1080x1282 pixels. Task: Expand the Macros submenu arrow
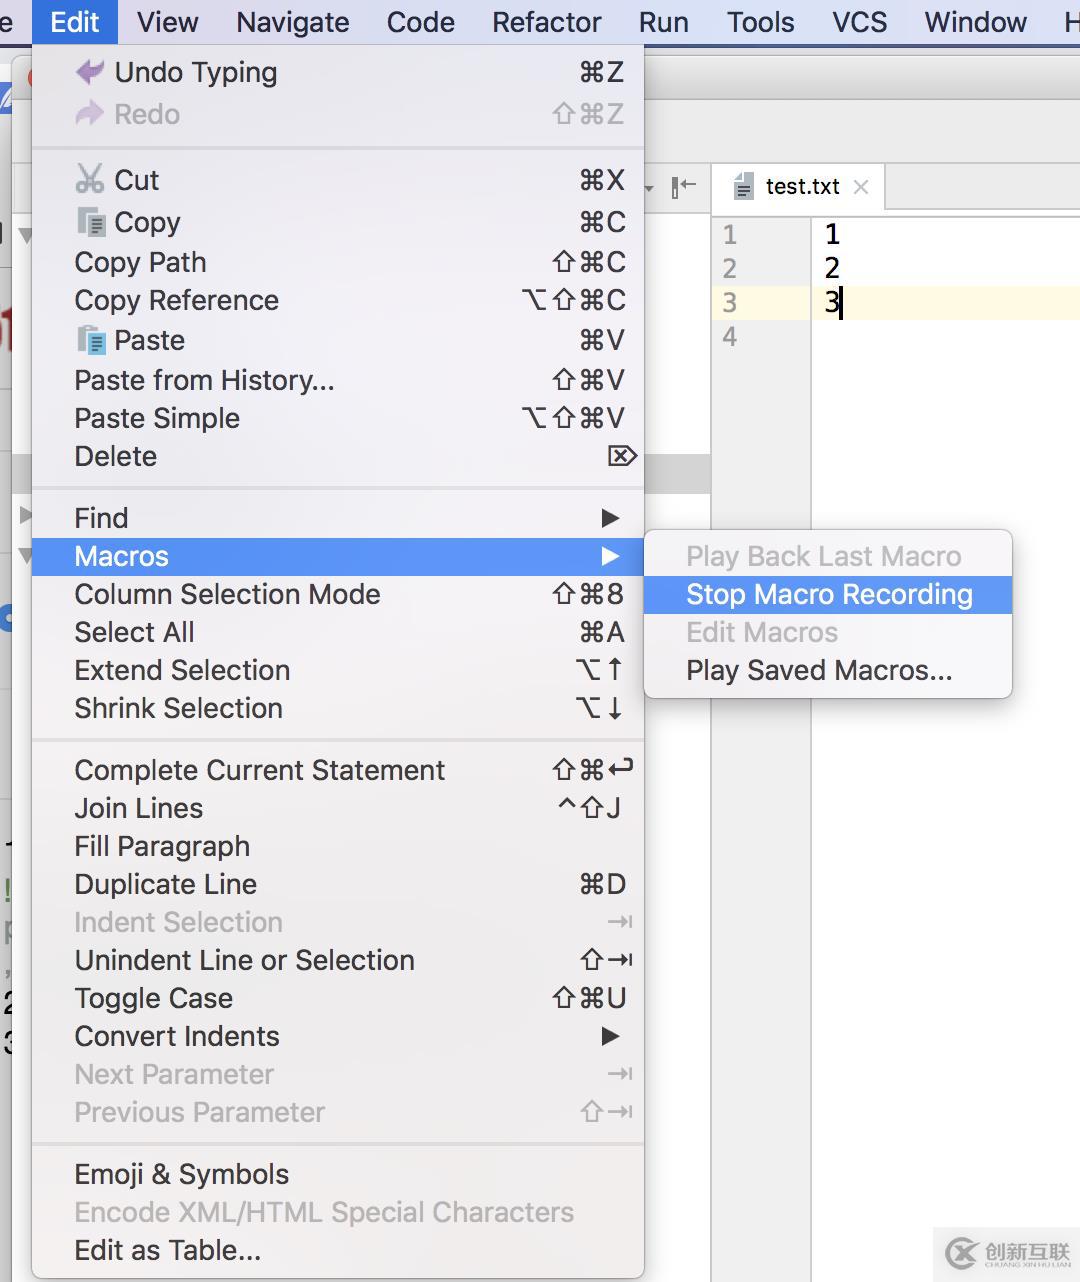pos(610,556)
